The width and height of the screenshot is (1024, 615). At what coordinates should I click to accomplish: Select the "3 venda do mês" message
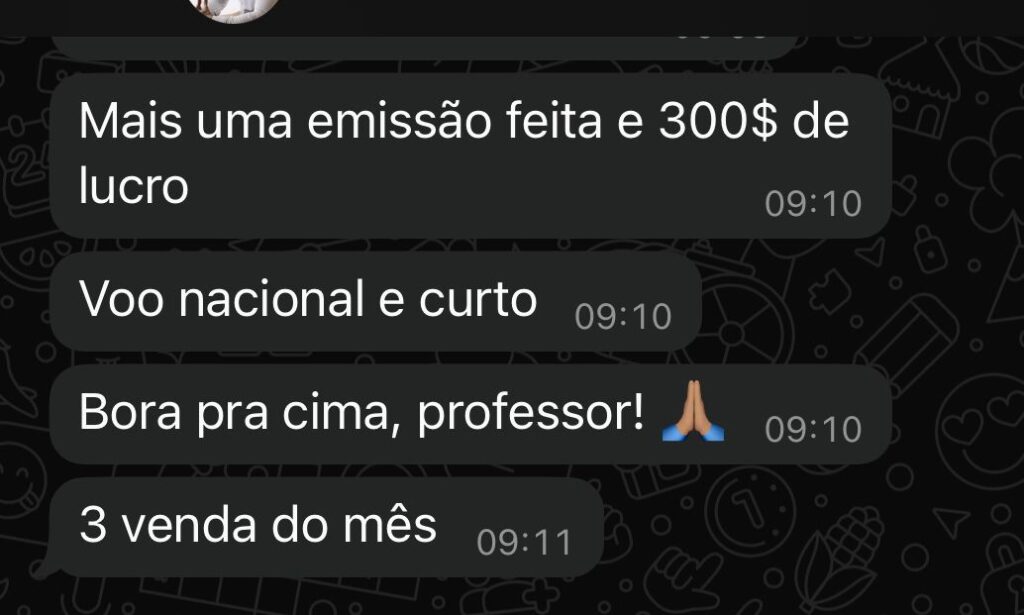point(327,527)
